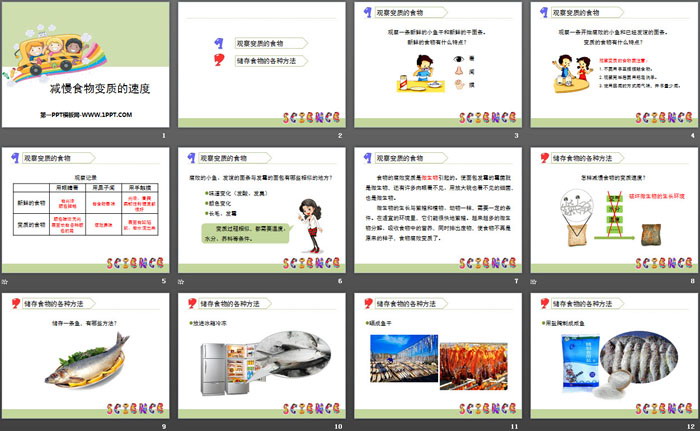Screen dimensions: 700x431
Task: Click the slide number 2 label
Action: click(x=340, y=135)
